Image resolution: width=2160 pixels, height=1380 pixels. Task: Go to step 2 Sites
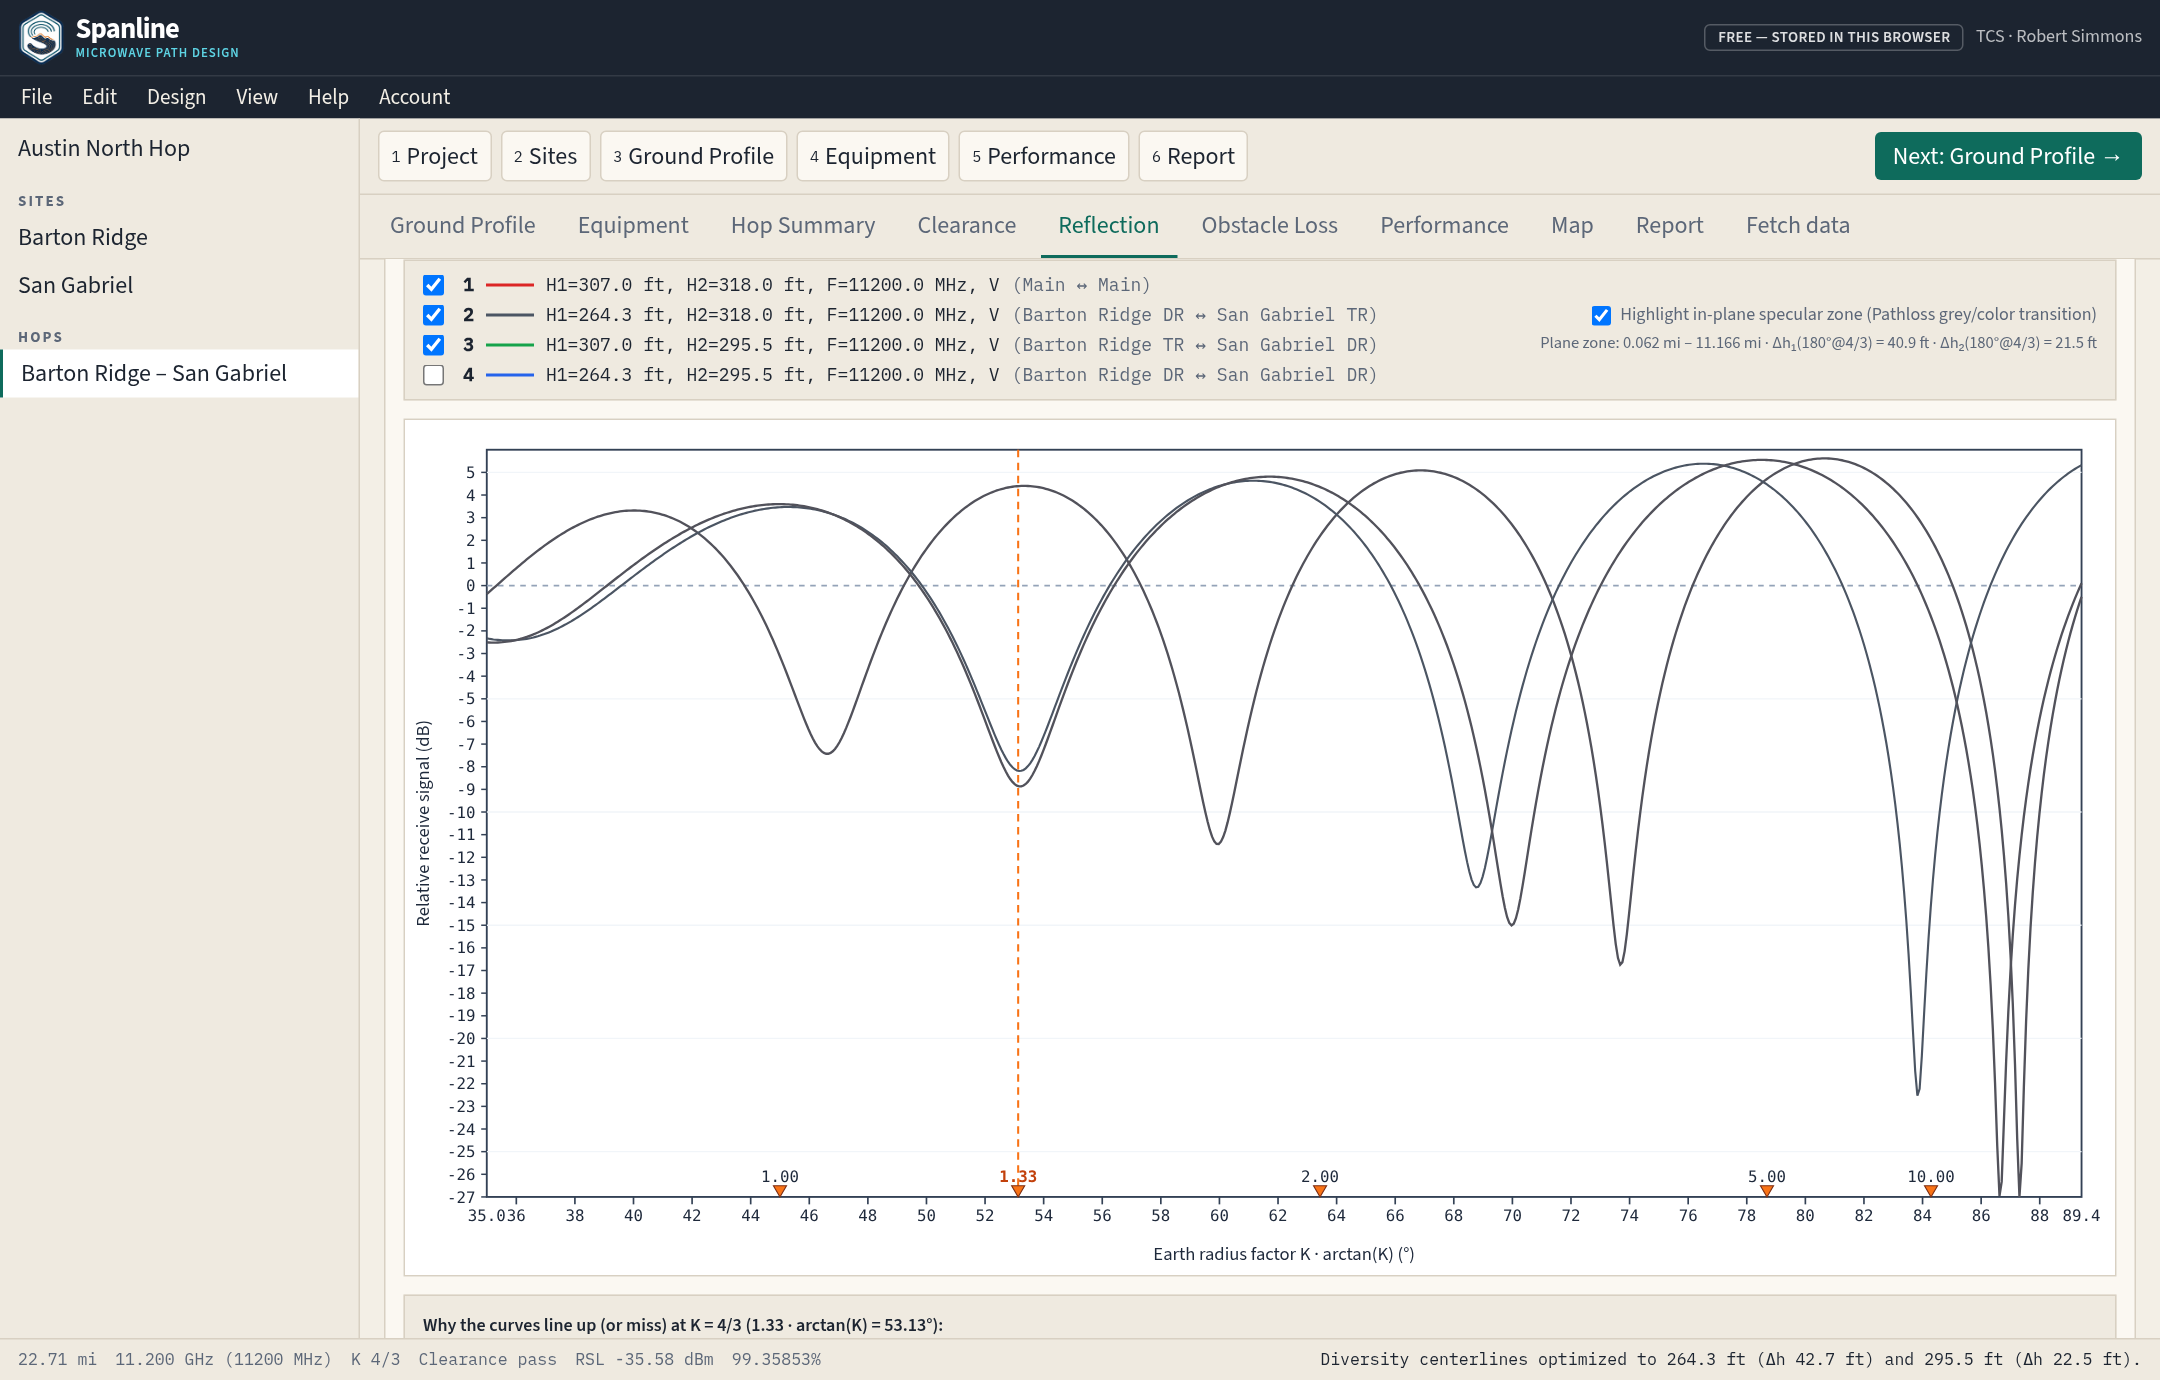[x=546, y=156]
